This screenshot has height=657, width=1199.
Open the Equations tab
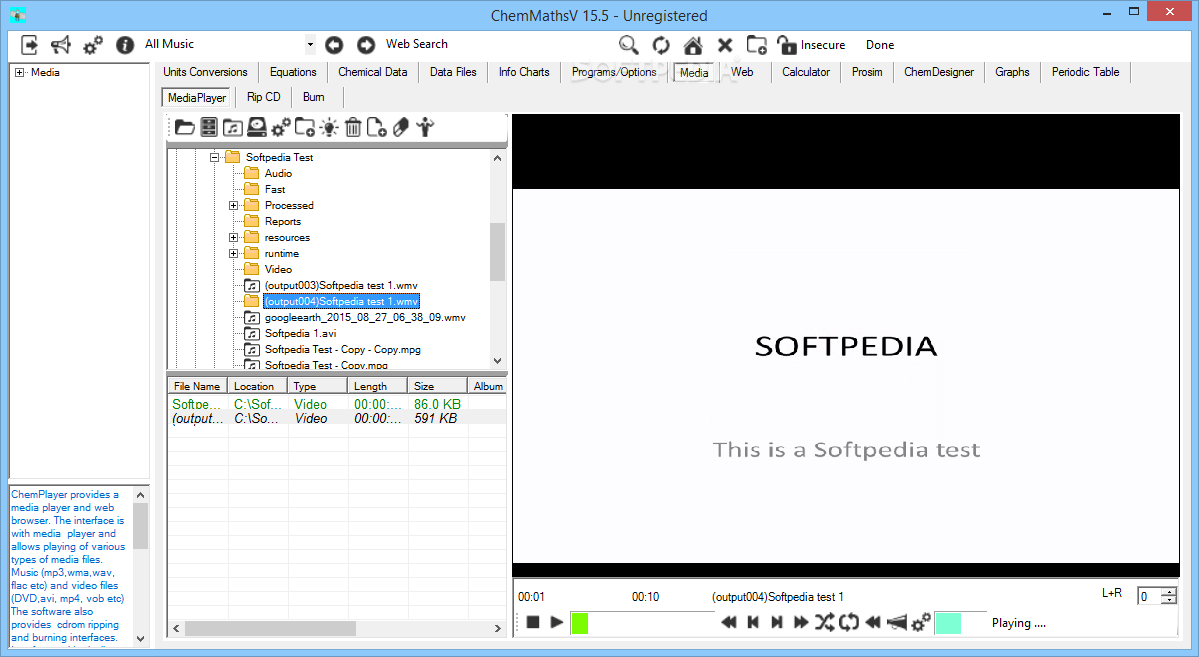pyautogui.click(x=293, y=72)
